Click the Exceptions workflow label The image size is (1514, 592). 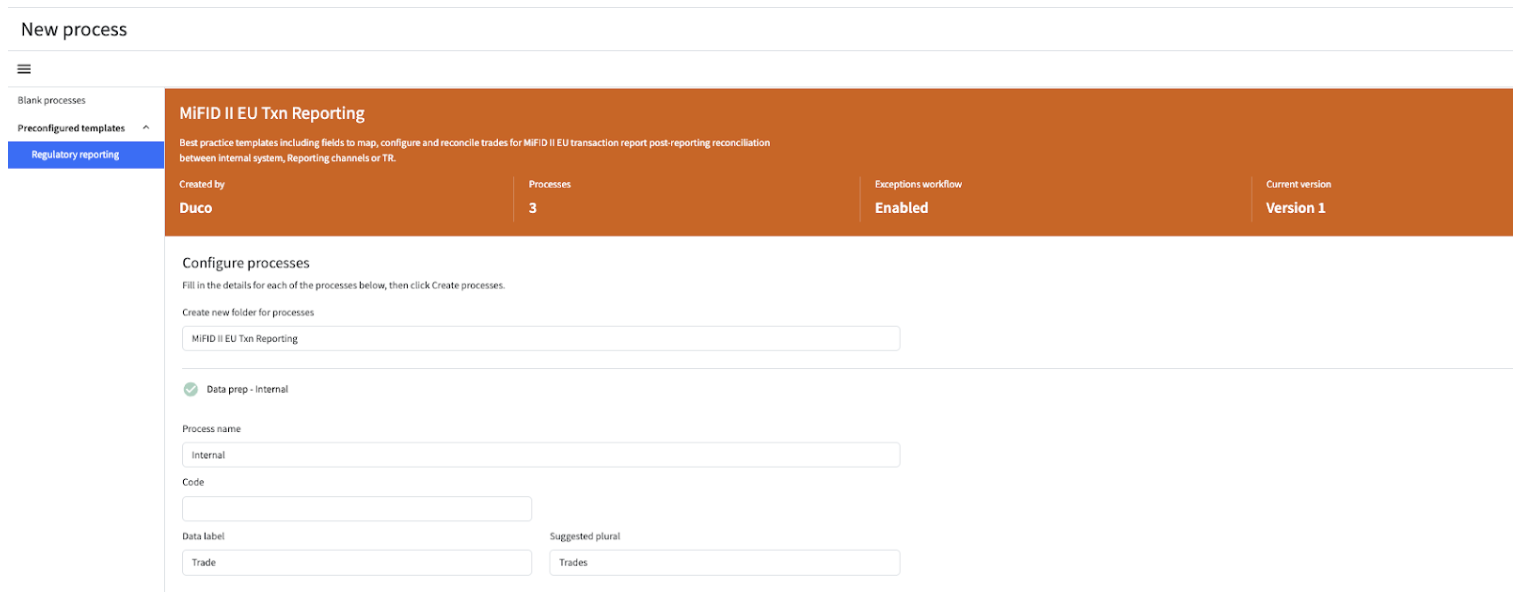(x=918, y=185)
